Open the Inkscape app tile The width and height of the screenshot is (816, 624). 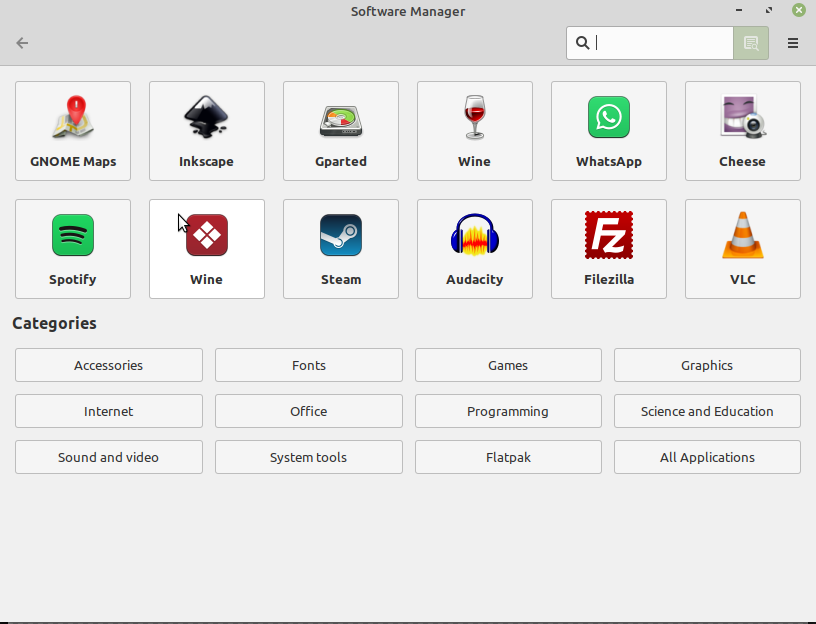[207, 131]
